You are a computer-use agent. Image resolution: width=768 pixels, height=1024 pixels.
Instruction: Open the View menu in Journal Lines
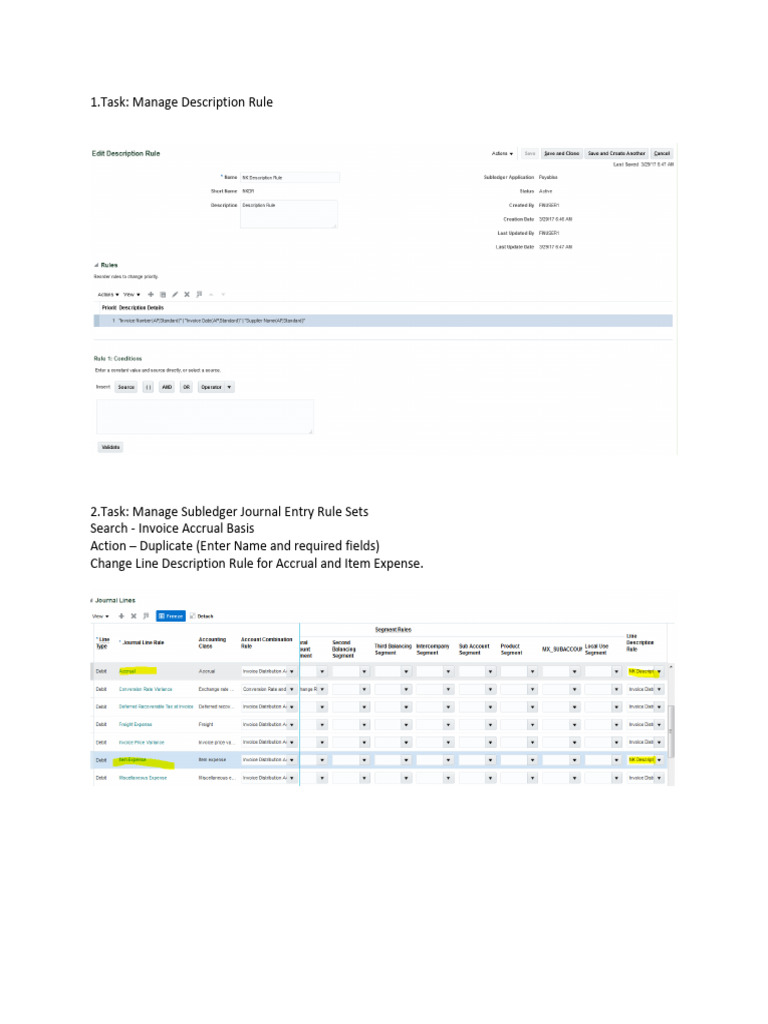coord(101,616)
